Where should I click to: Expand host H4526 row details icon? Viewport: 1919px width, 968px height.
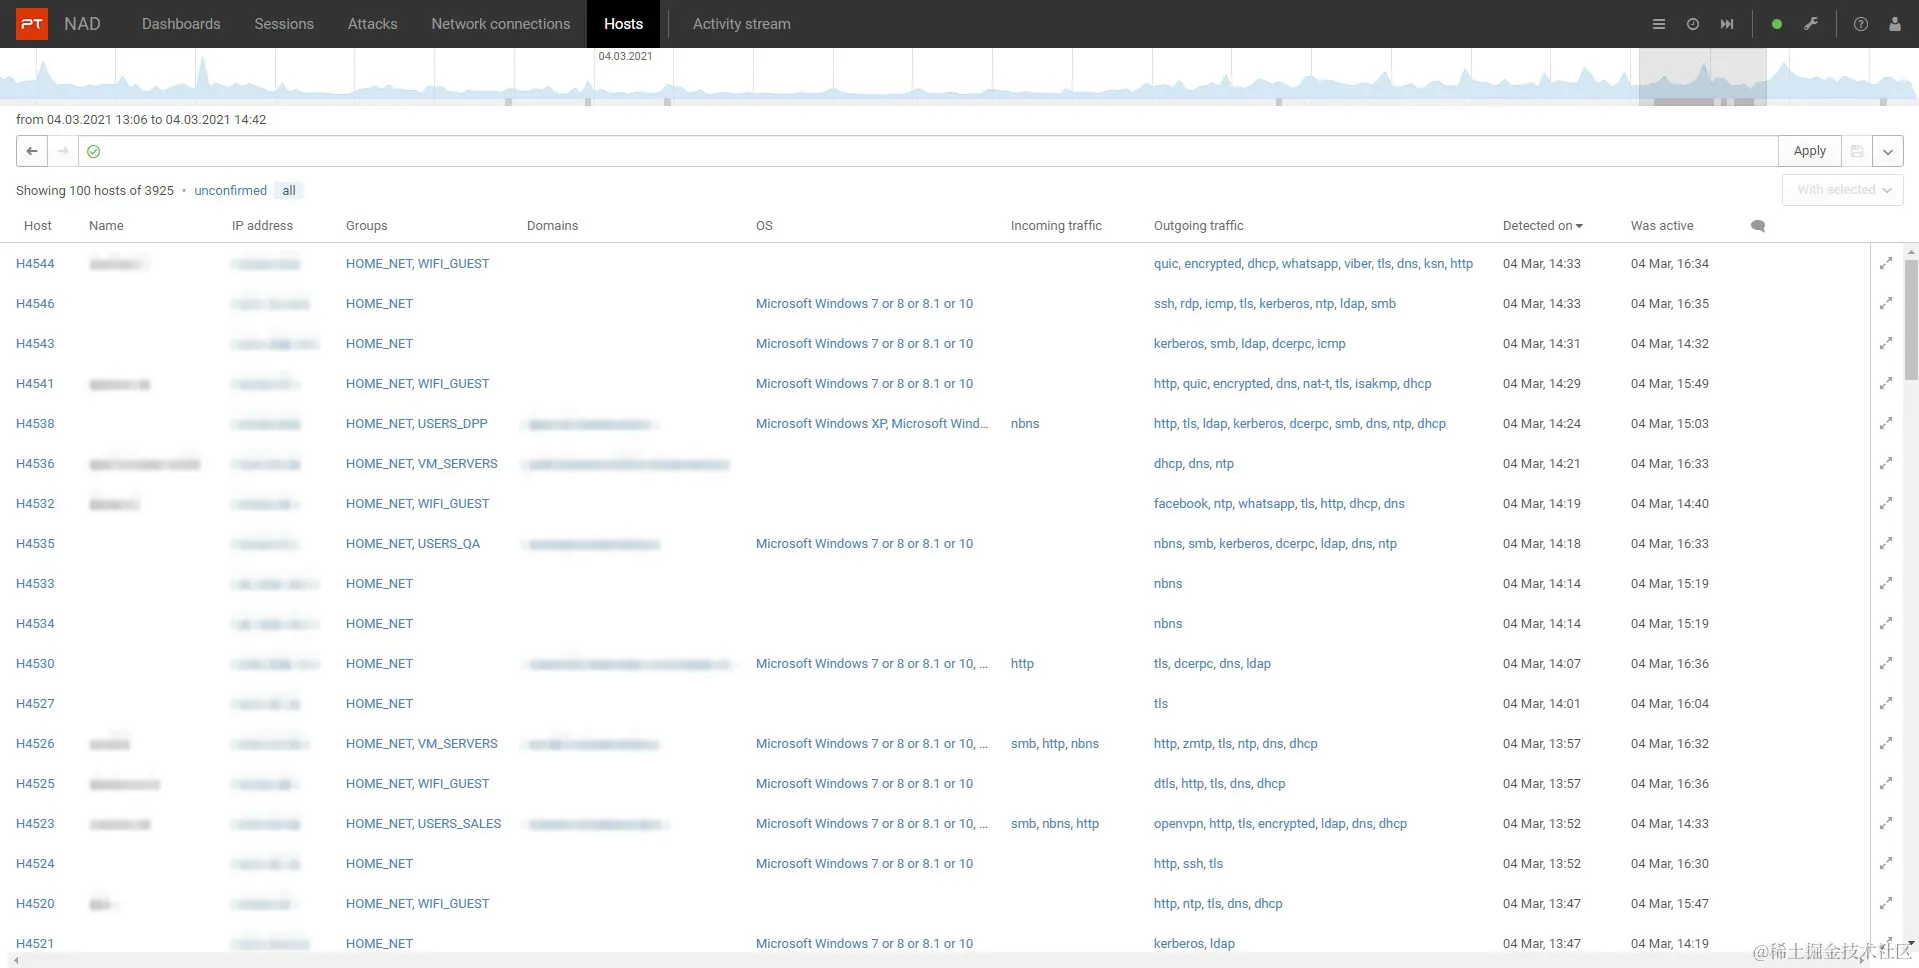[1886, 744]
